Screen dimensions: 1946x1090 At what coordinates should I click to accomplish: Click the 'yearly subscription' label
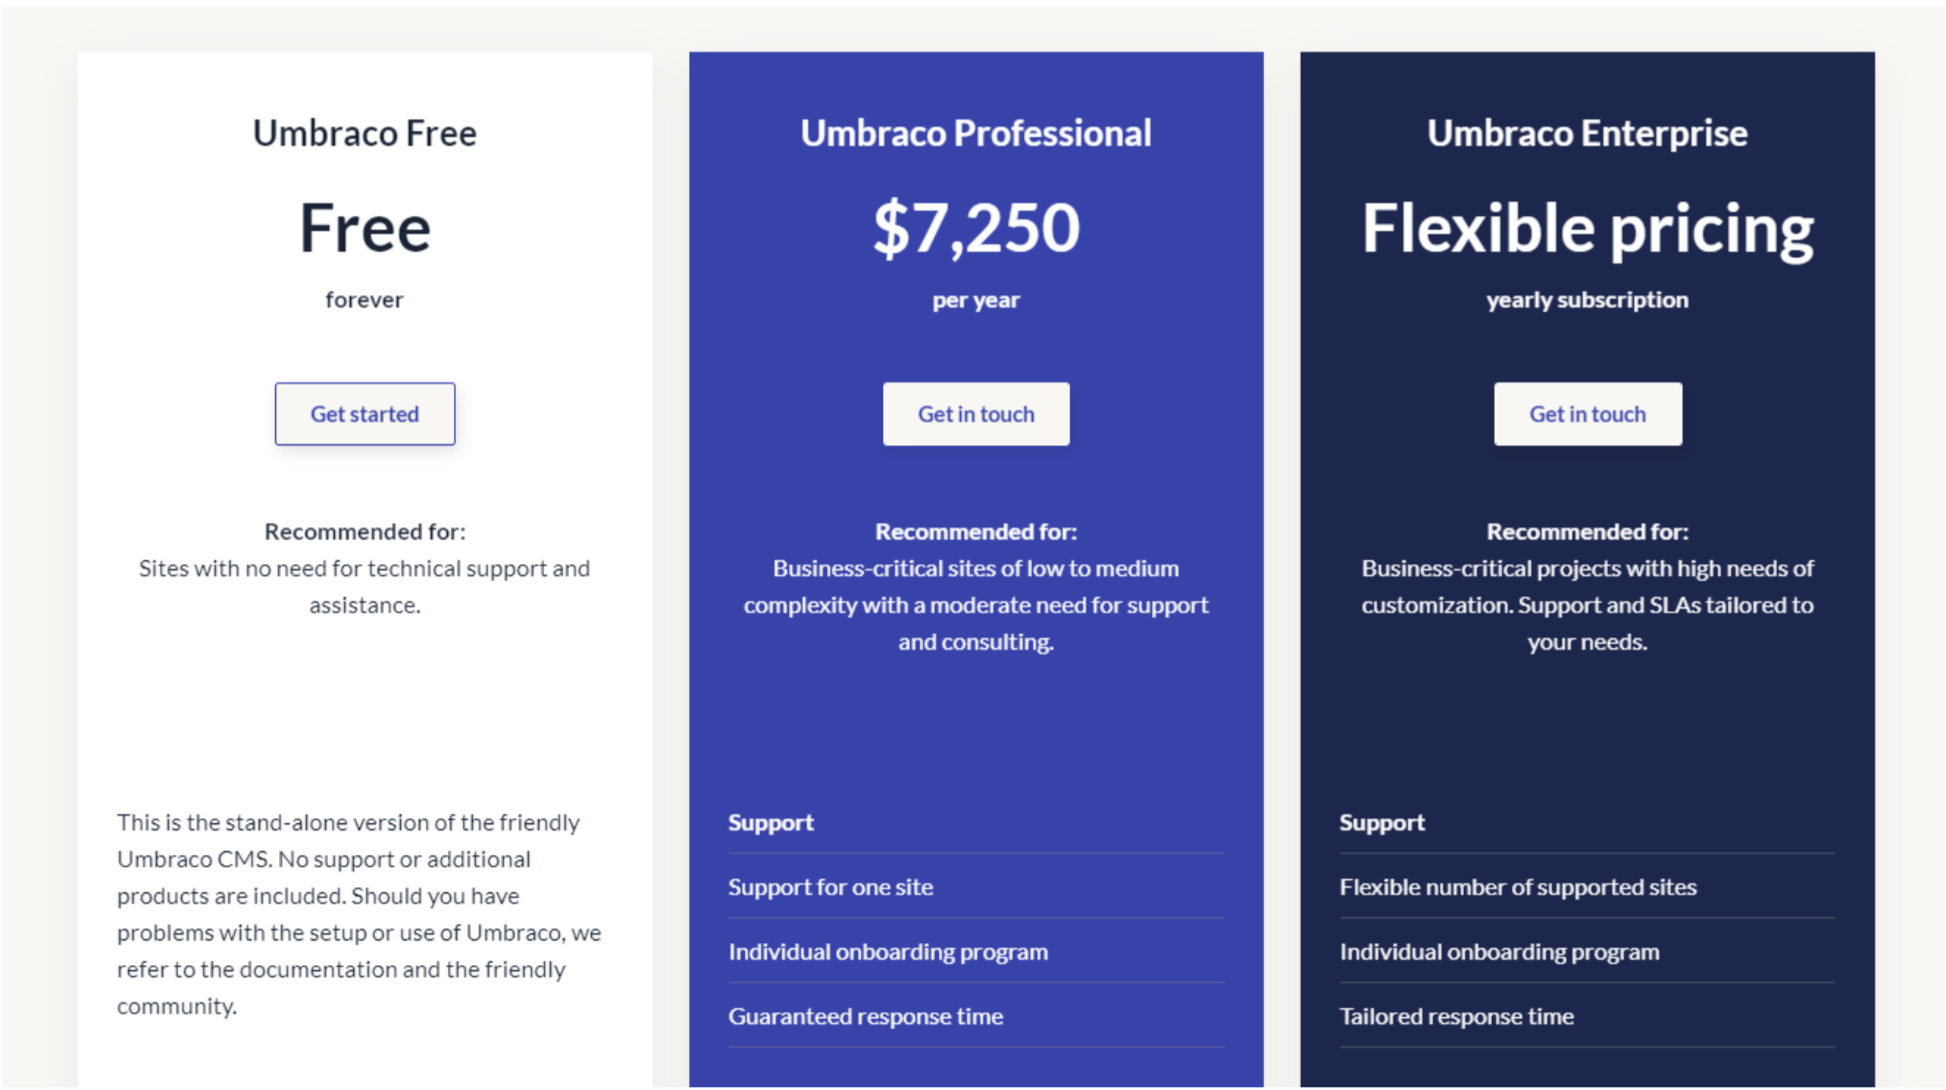[1586, 300]
